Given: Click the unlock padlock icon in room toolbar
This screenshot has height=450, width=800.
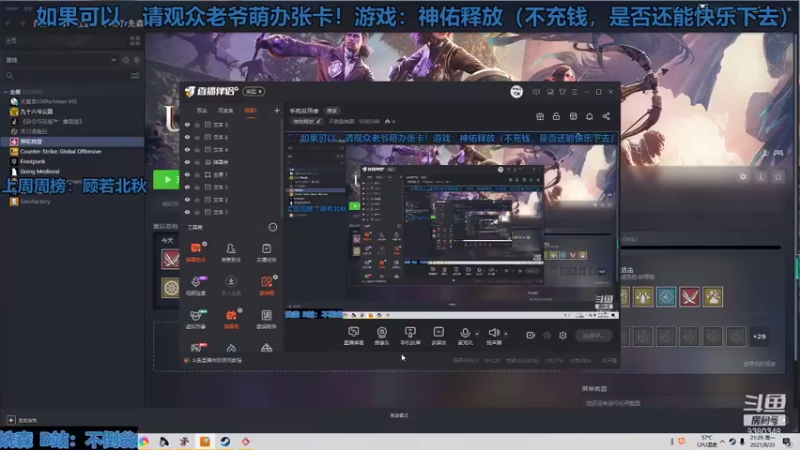Looking at the screenshot, I should click(556, 116).
